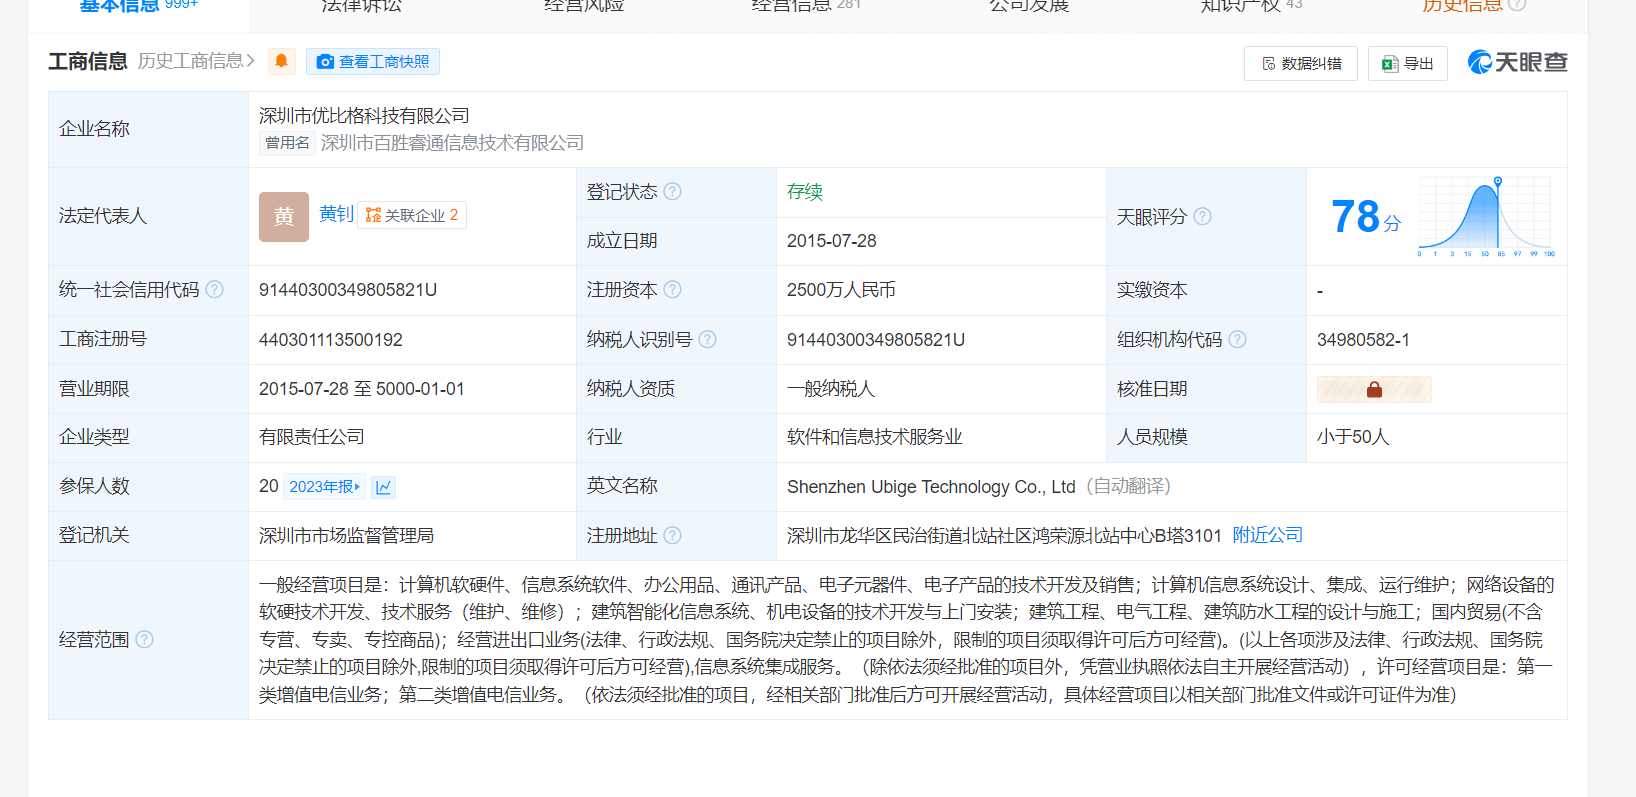Click help icon next to 天眼评分
This screenshot has height=797, width=1636.
tap(1203, 216)
